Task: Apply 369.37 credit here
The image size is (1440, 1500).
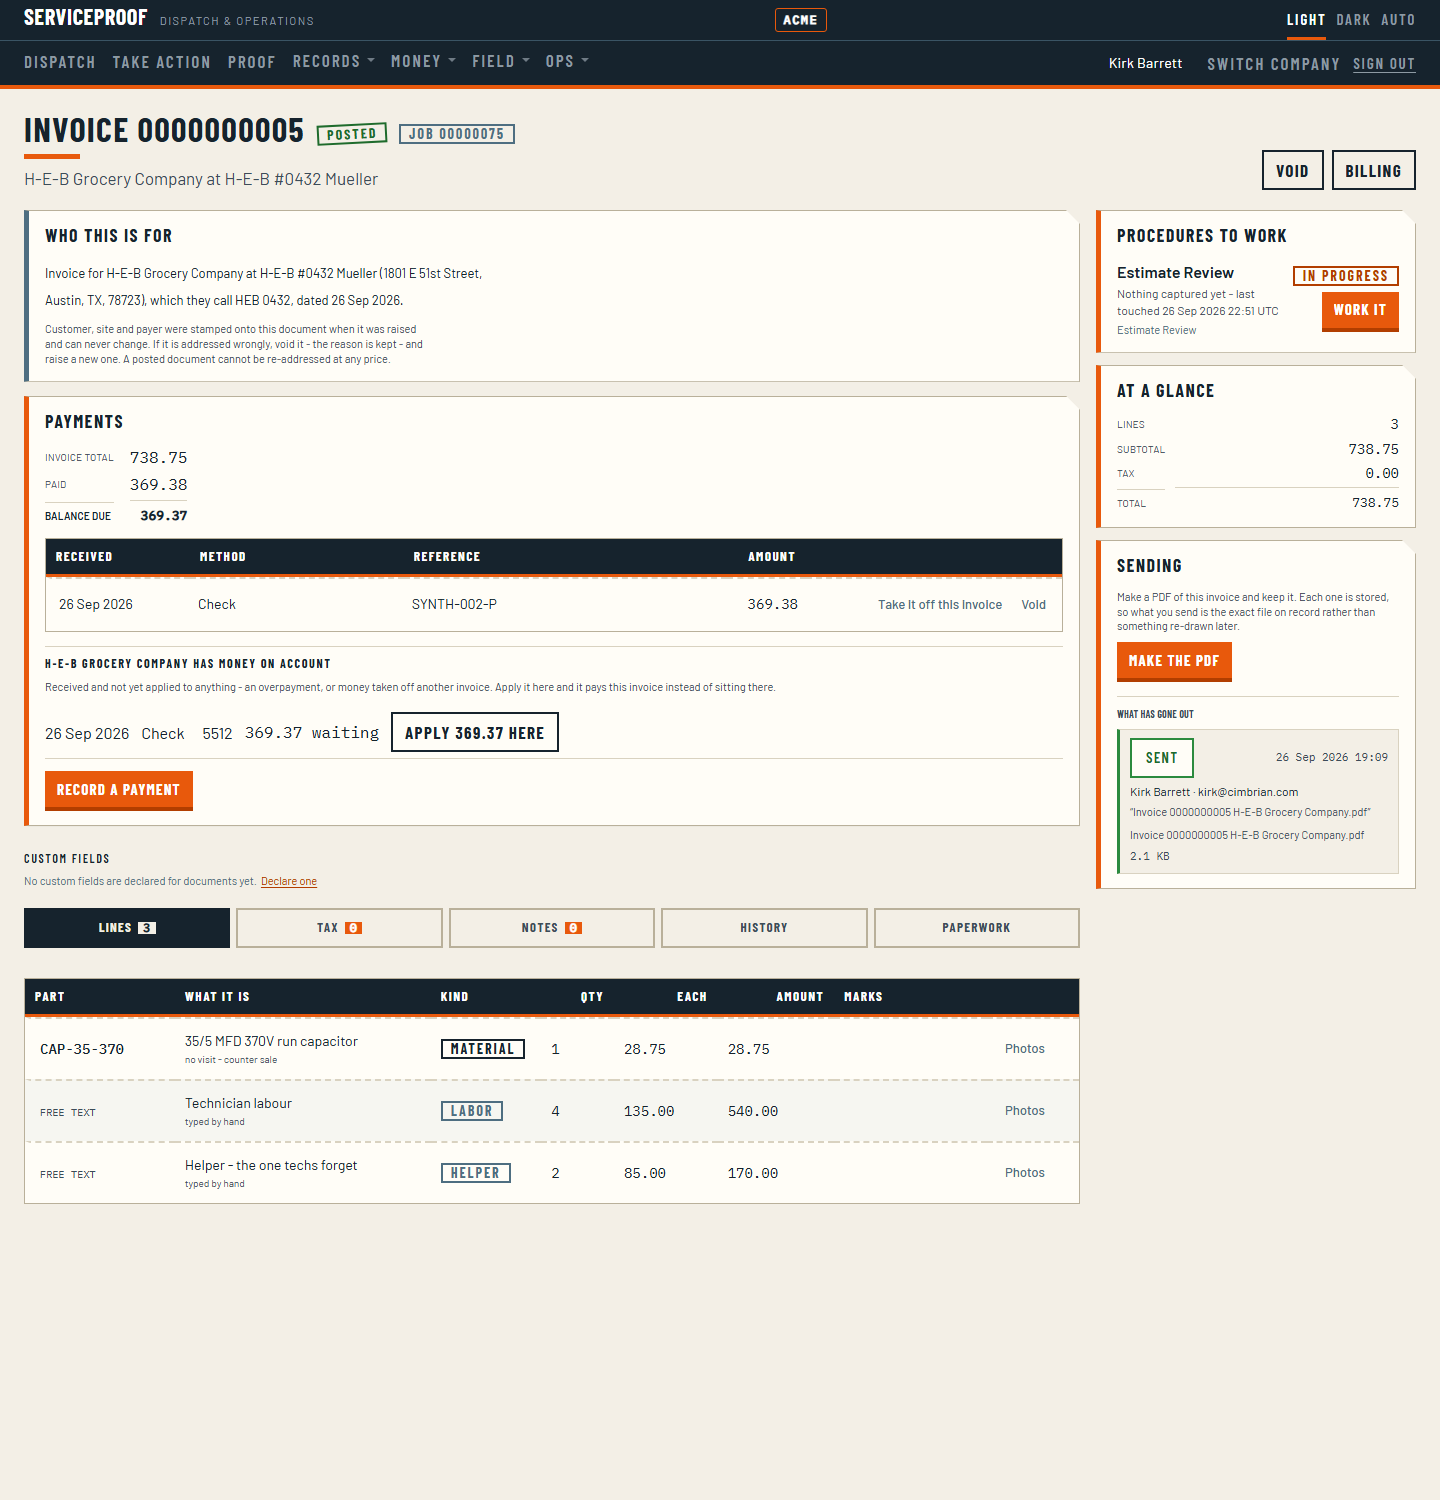Action: (475, 732)
